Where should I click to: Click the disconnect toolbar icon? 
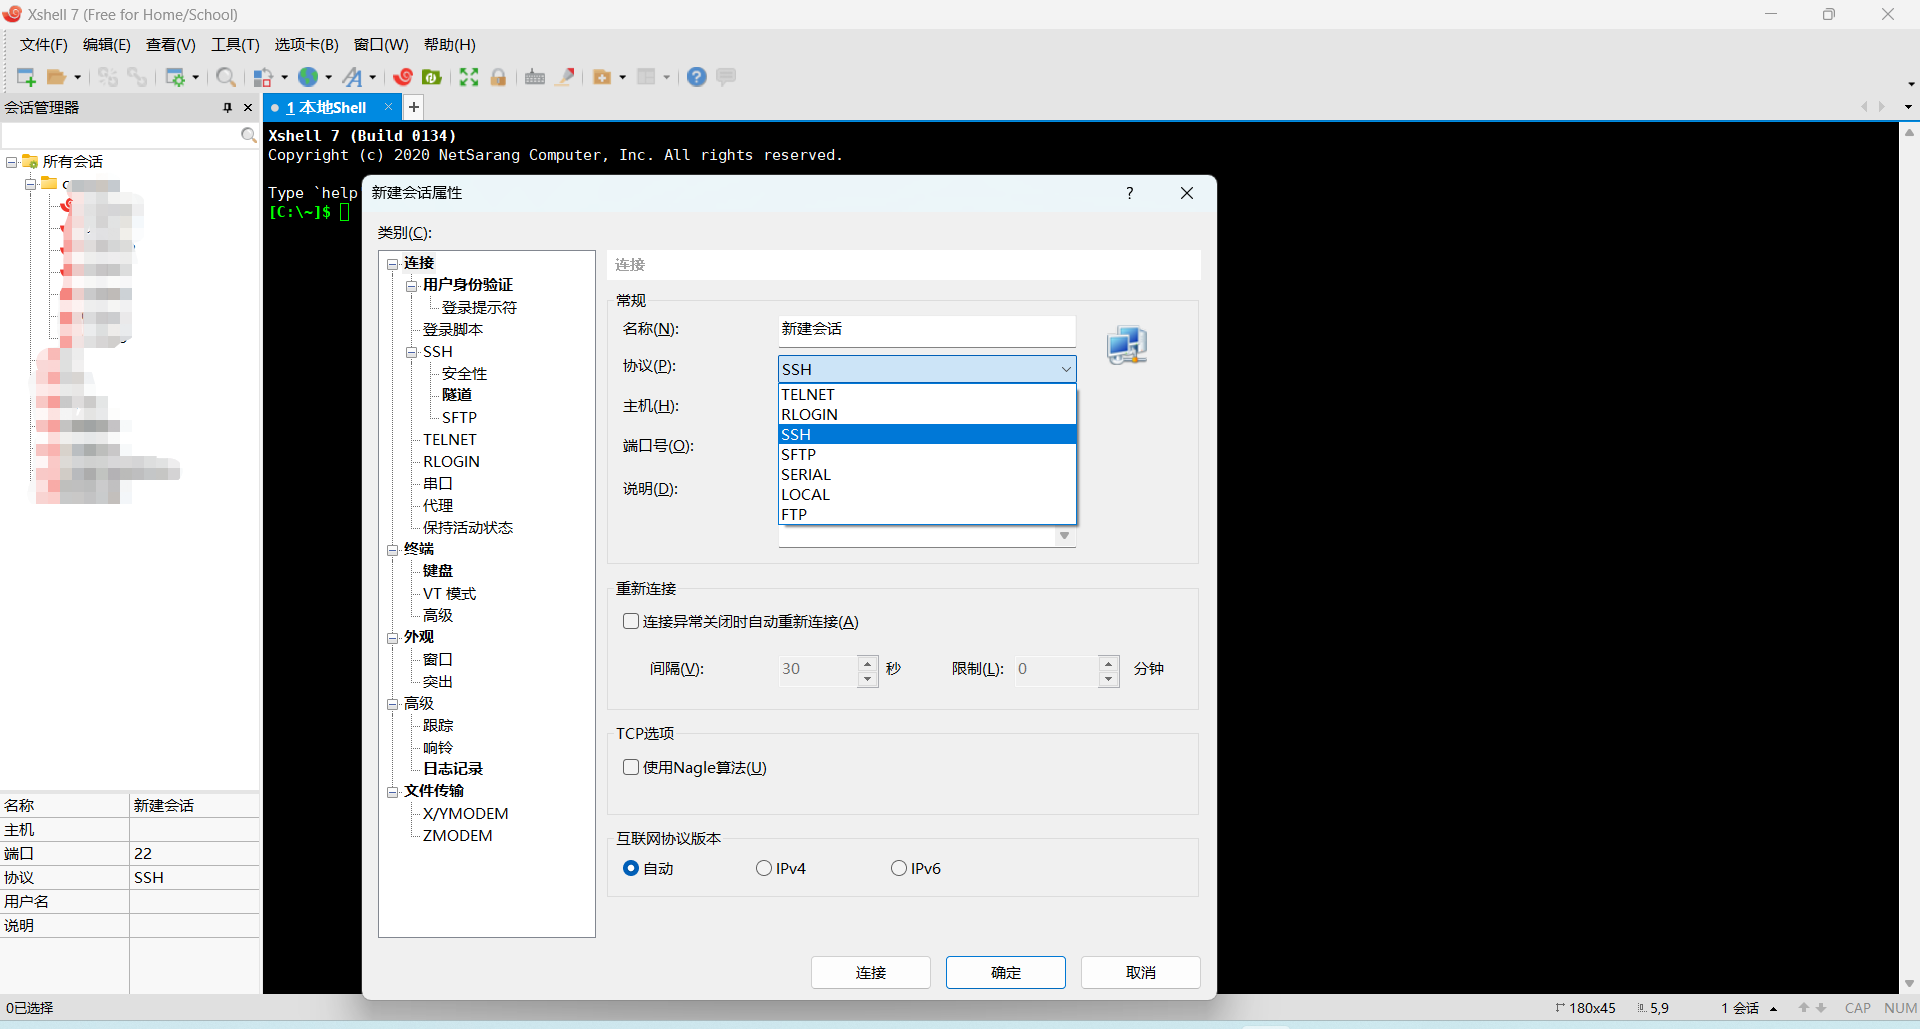click(x=108, y=77)
